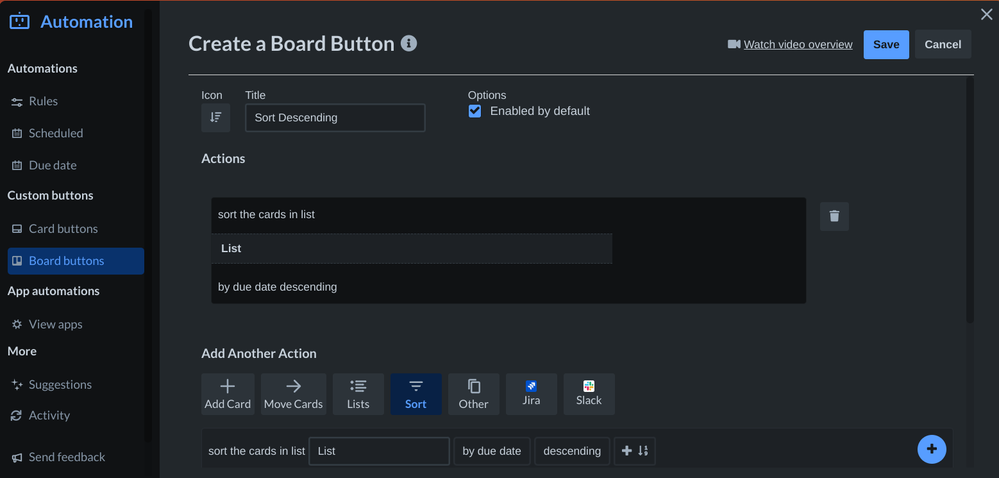Save the board button
This screenshot has height=478, width=999.
click(x=886, y=44)
